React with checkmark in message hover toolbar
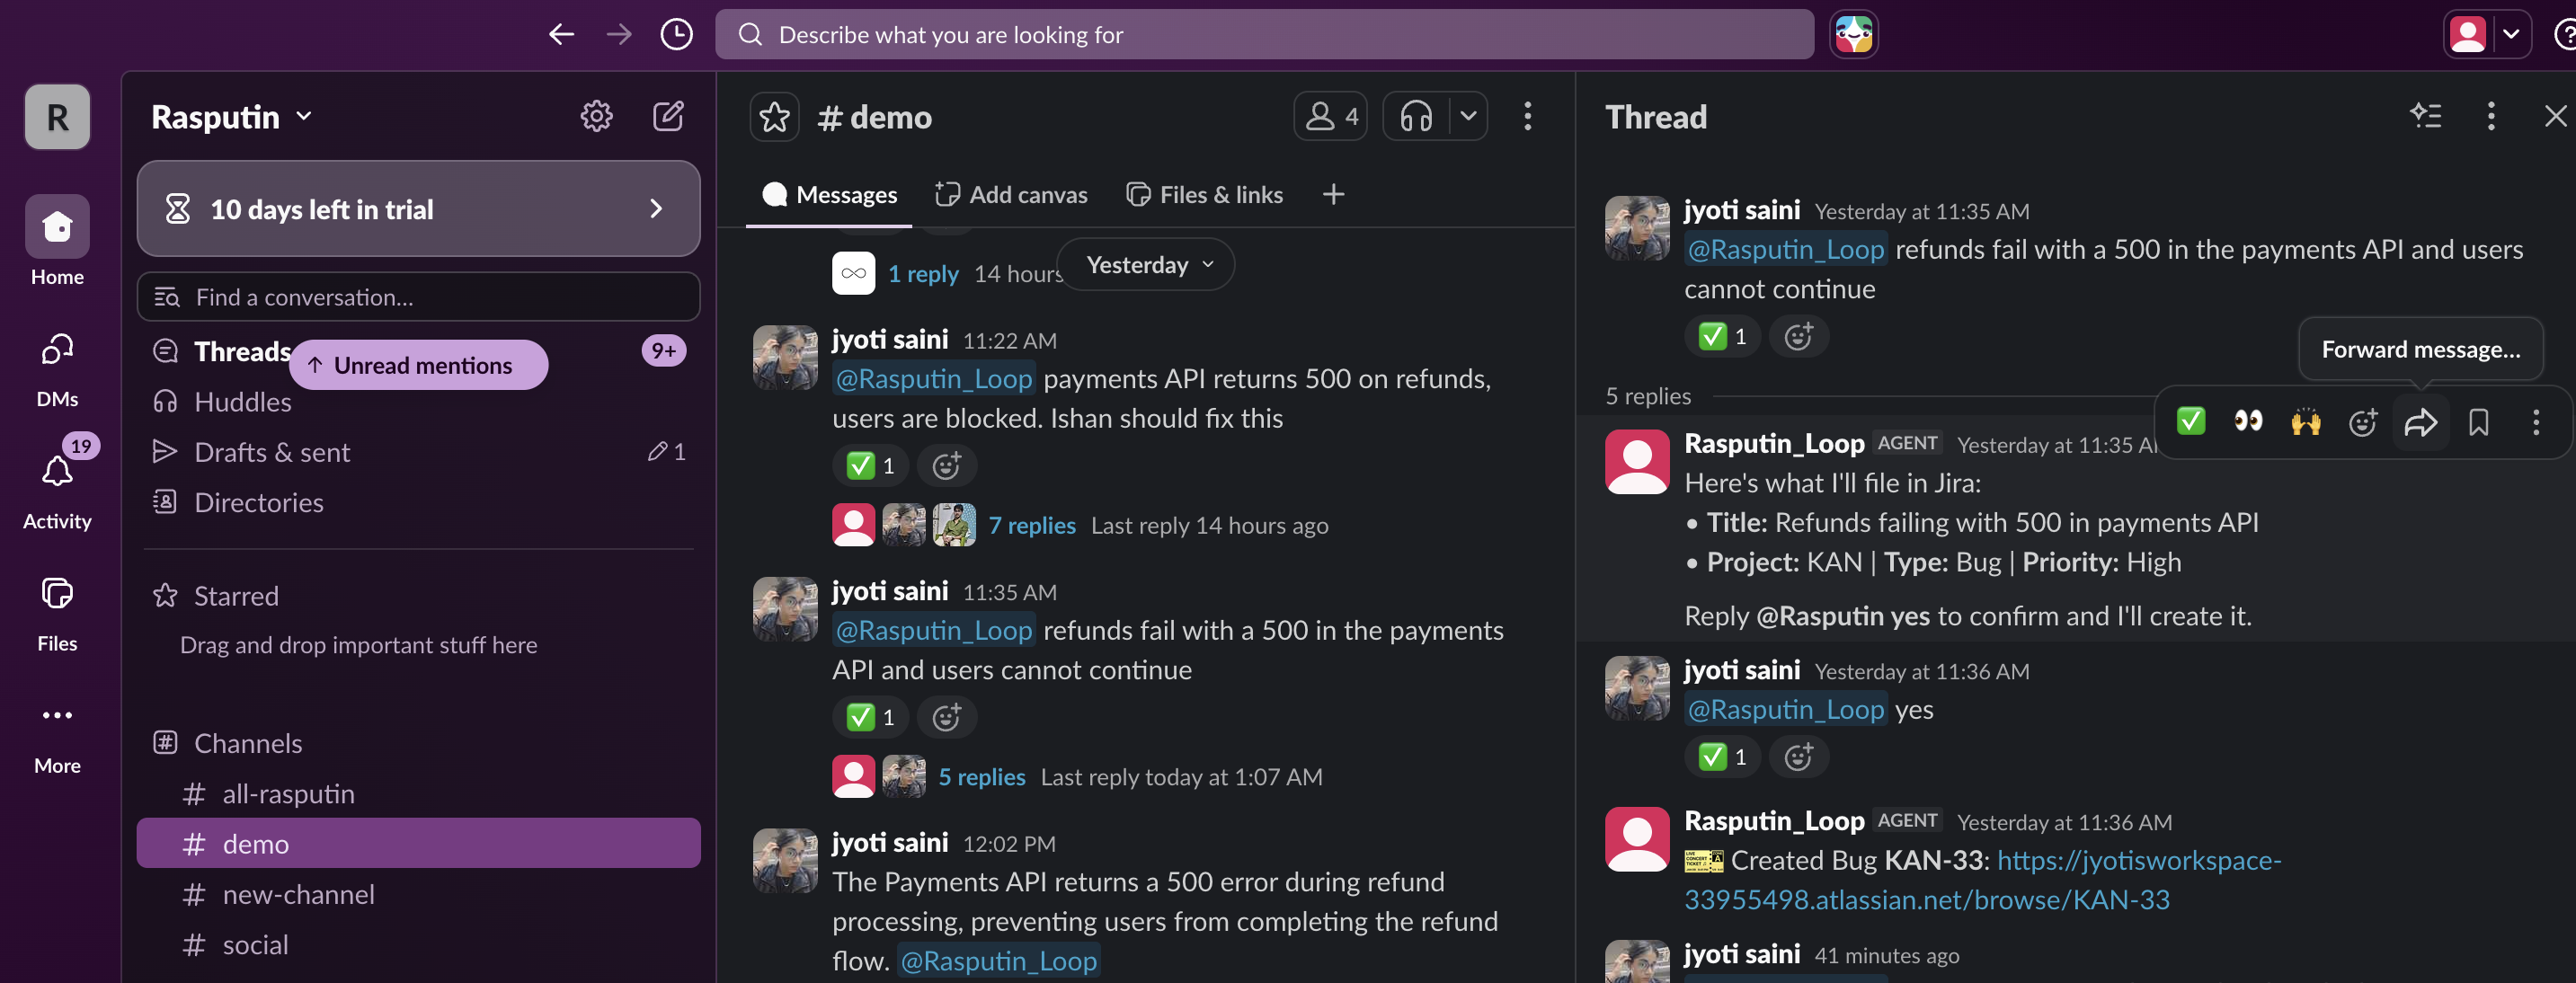 (x=2190, y=422)
